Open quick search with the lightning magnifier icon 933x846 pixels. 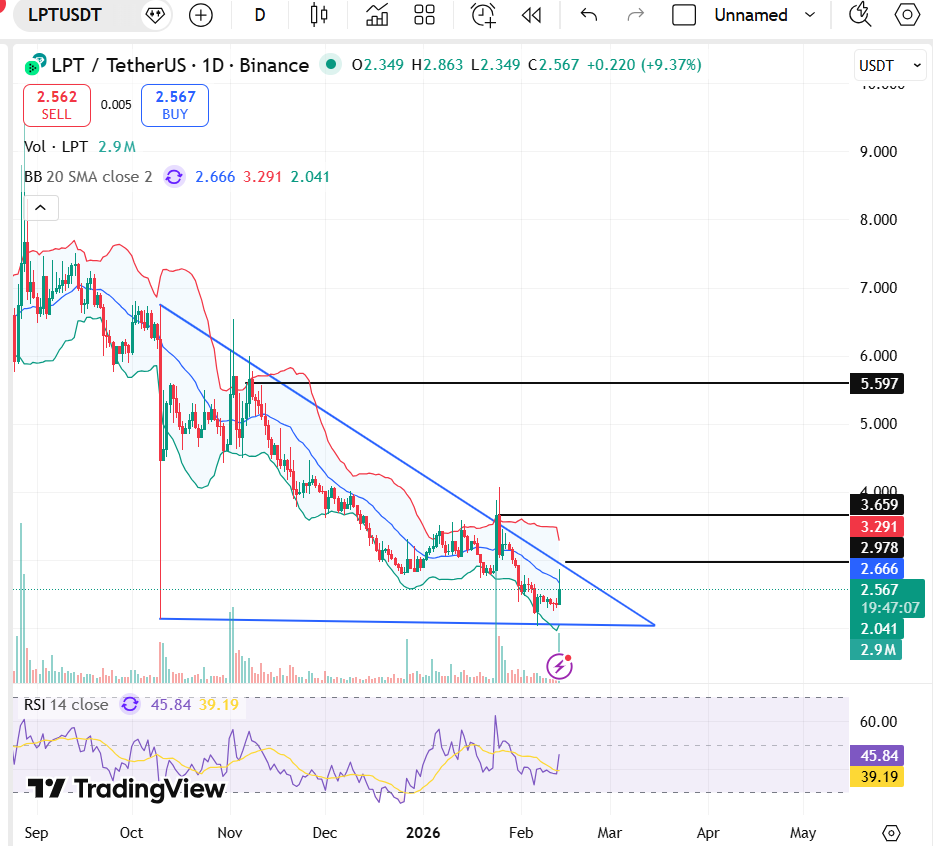point(858,15)
